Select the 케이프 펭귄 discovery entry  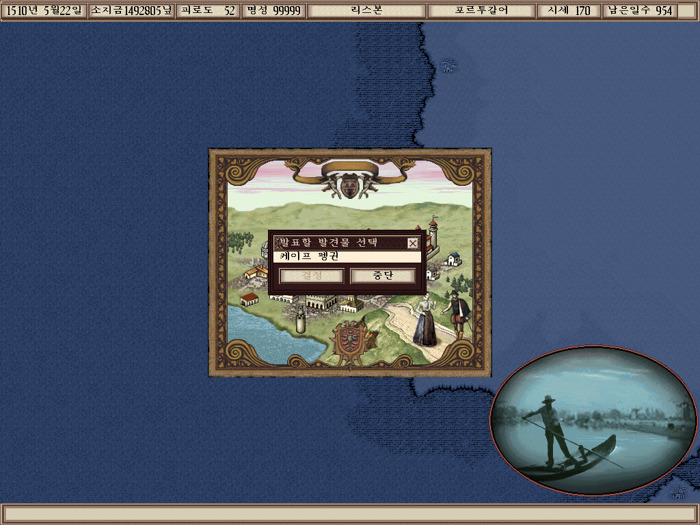[x=347, y=256]
